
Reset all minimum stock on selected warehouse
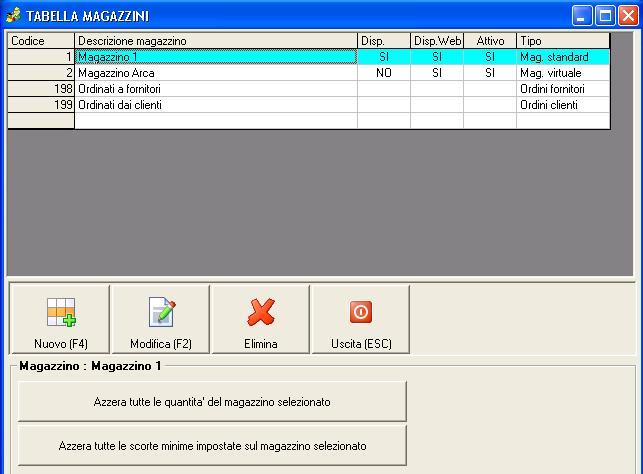pos(212,446)
